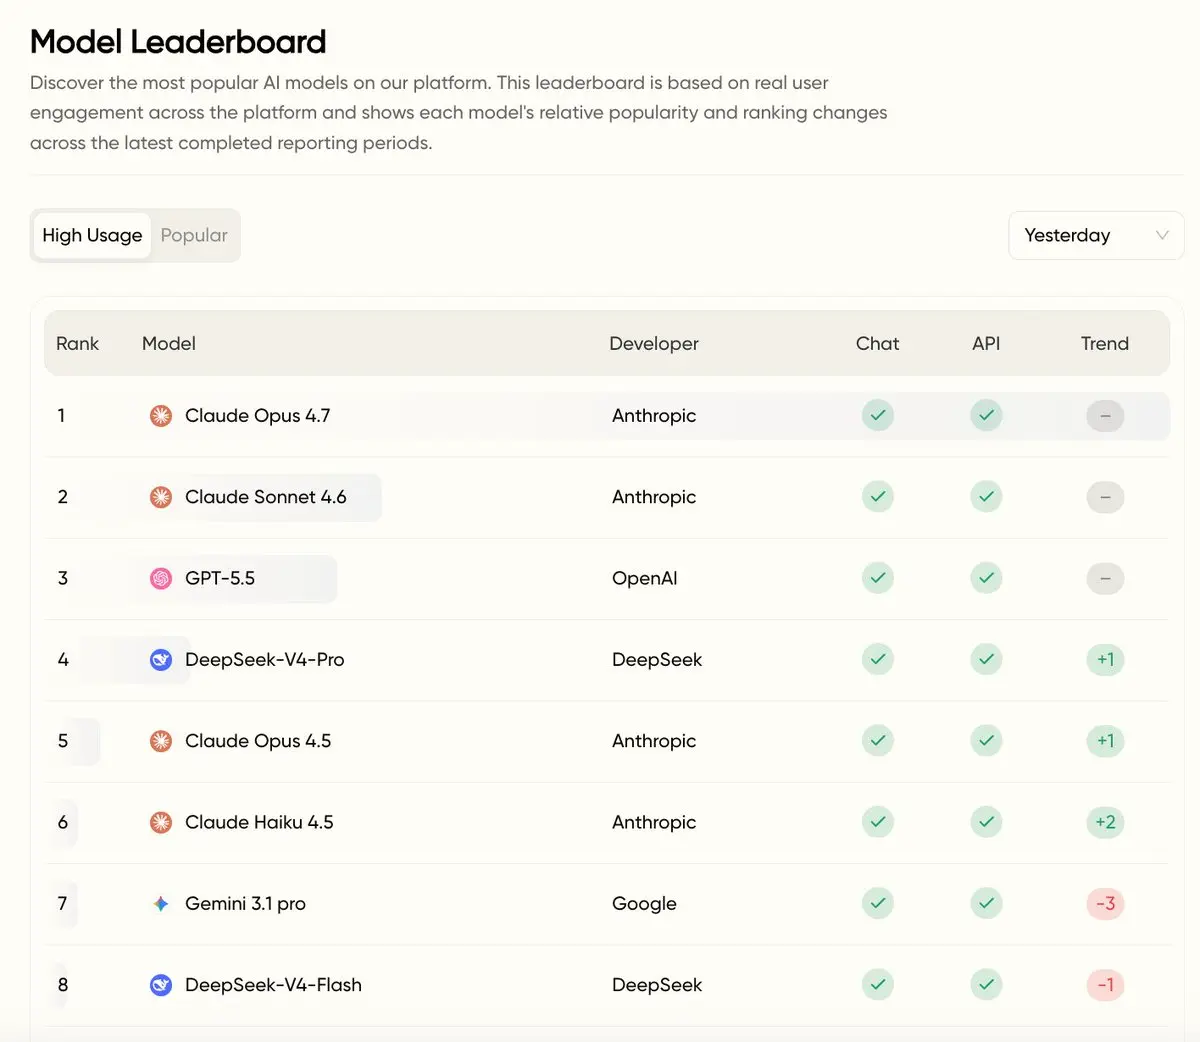The height and width of the screenshot is (1042, 1200).
Task: Click the API column header
Action: tap(986, 343)
